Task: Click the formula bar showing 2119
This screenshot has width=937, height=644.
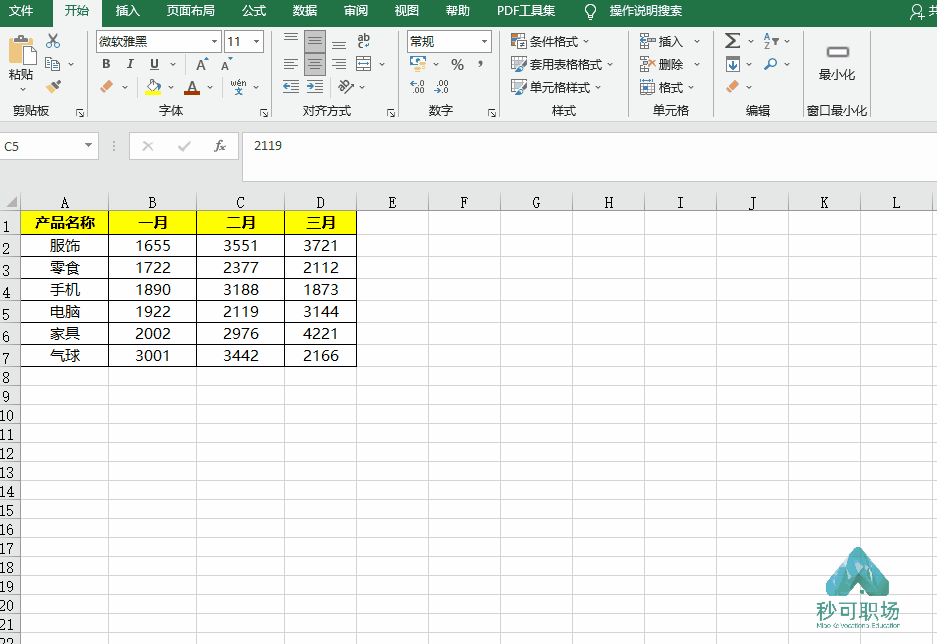Action: pos(589,157)
